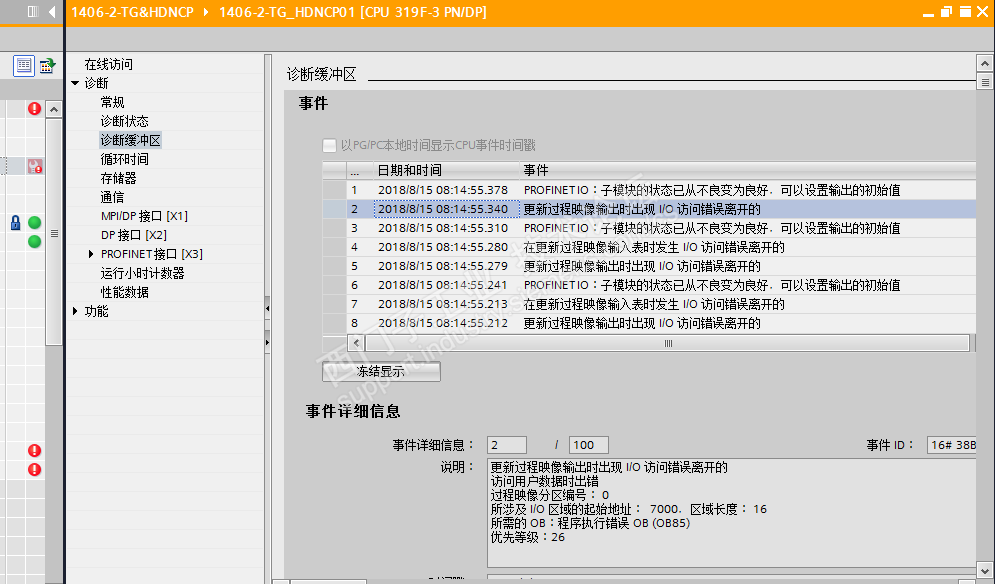Expand the PROFINET接口 [X3] node
The width and height of the screenshot is (995, 584).
coord(91,254)
